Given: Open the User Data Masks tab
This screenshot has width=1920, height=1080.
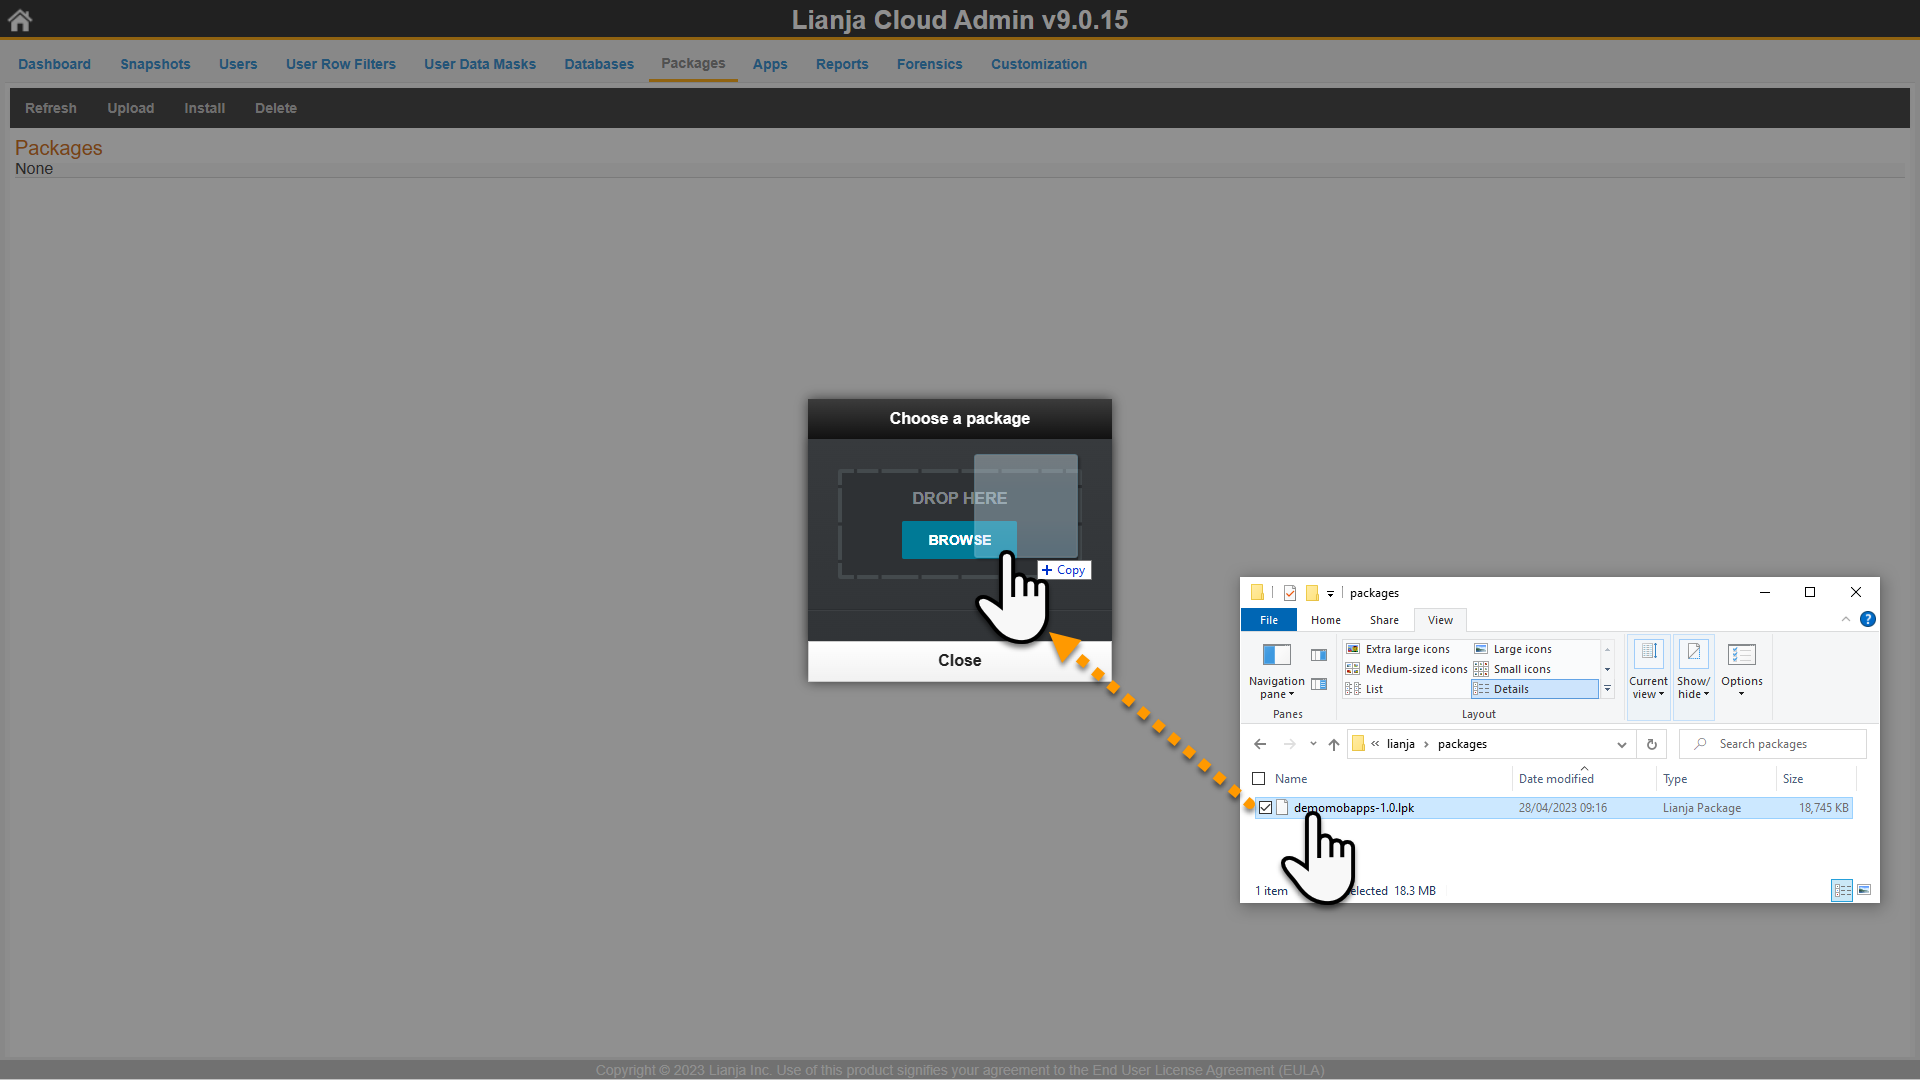Looking at the screenshot, I should (x=480, y=64).
